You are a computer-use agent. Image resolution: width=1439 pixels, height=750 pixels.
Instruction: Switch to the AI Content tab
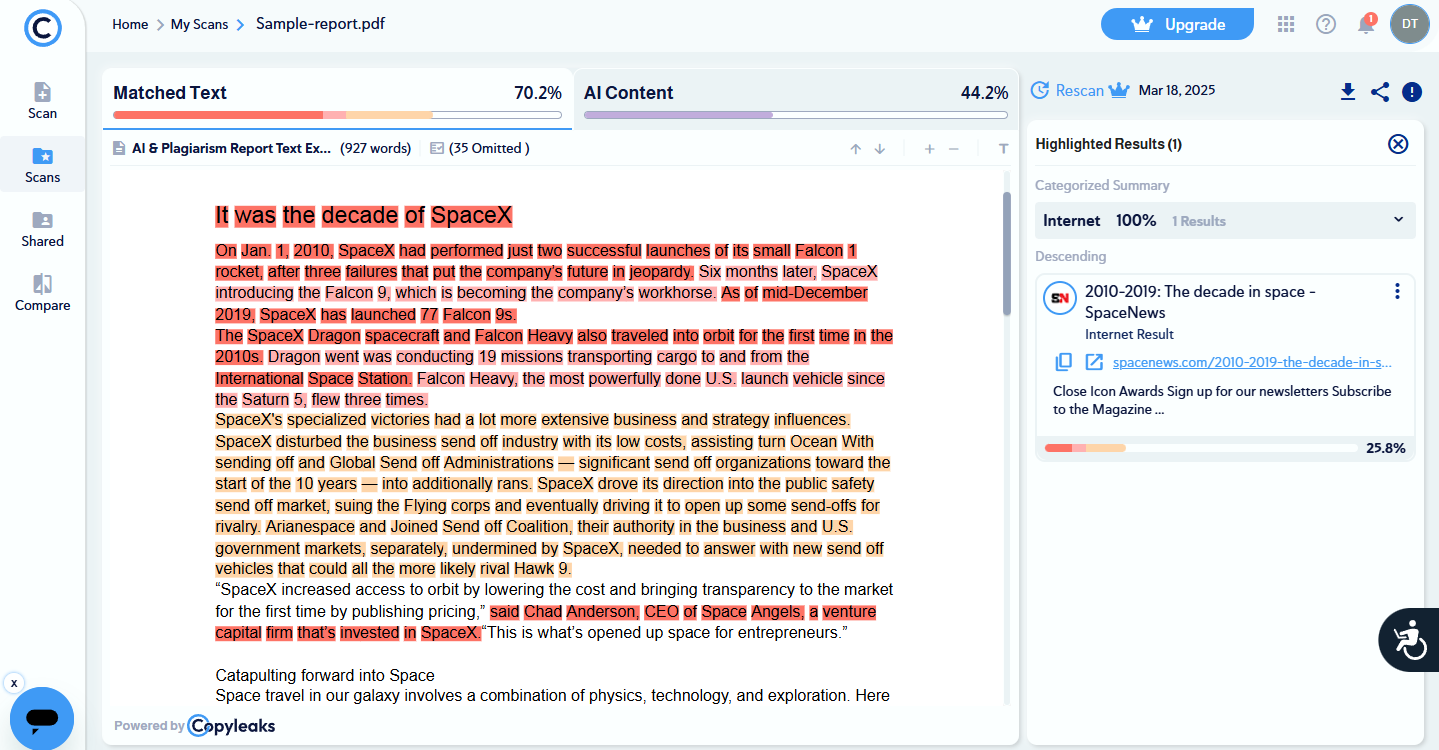tap(796, 98)
